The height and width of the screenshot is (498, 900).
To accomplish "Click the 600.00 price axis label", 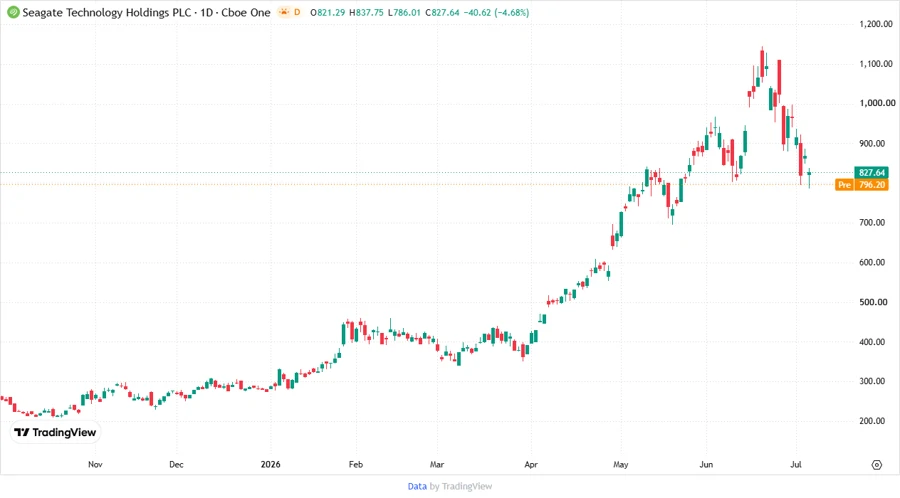I will click(x=872, y=262).
